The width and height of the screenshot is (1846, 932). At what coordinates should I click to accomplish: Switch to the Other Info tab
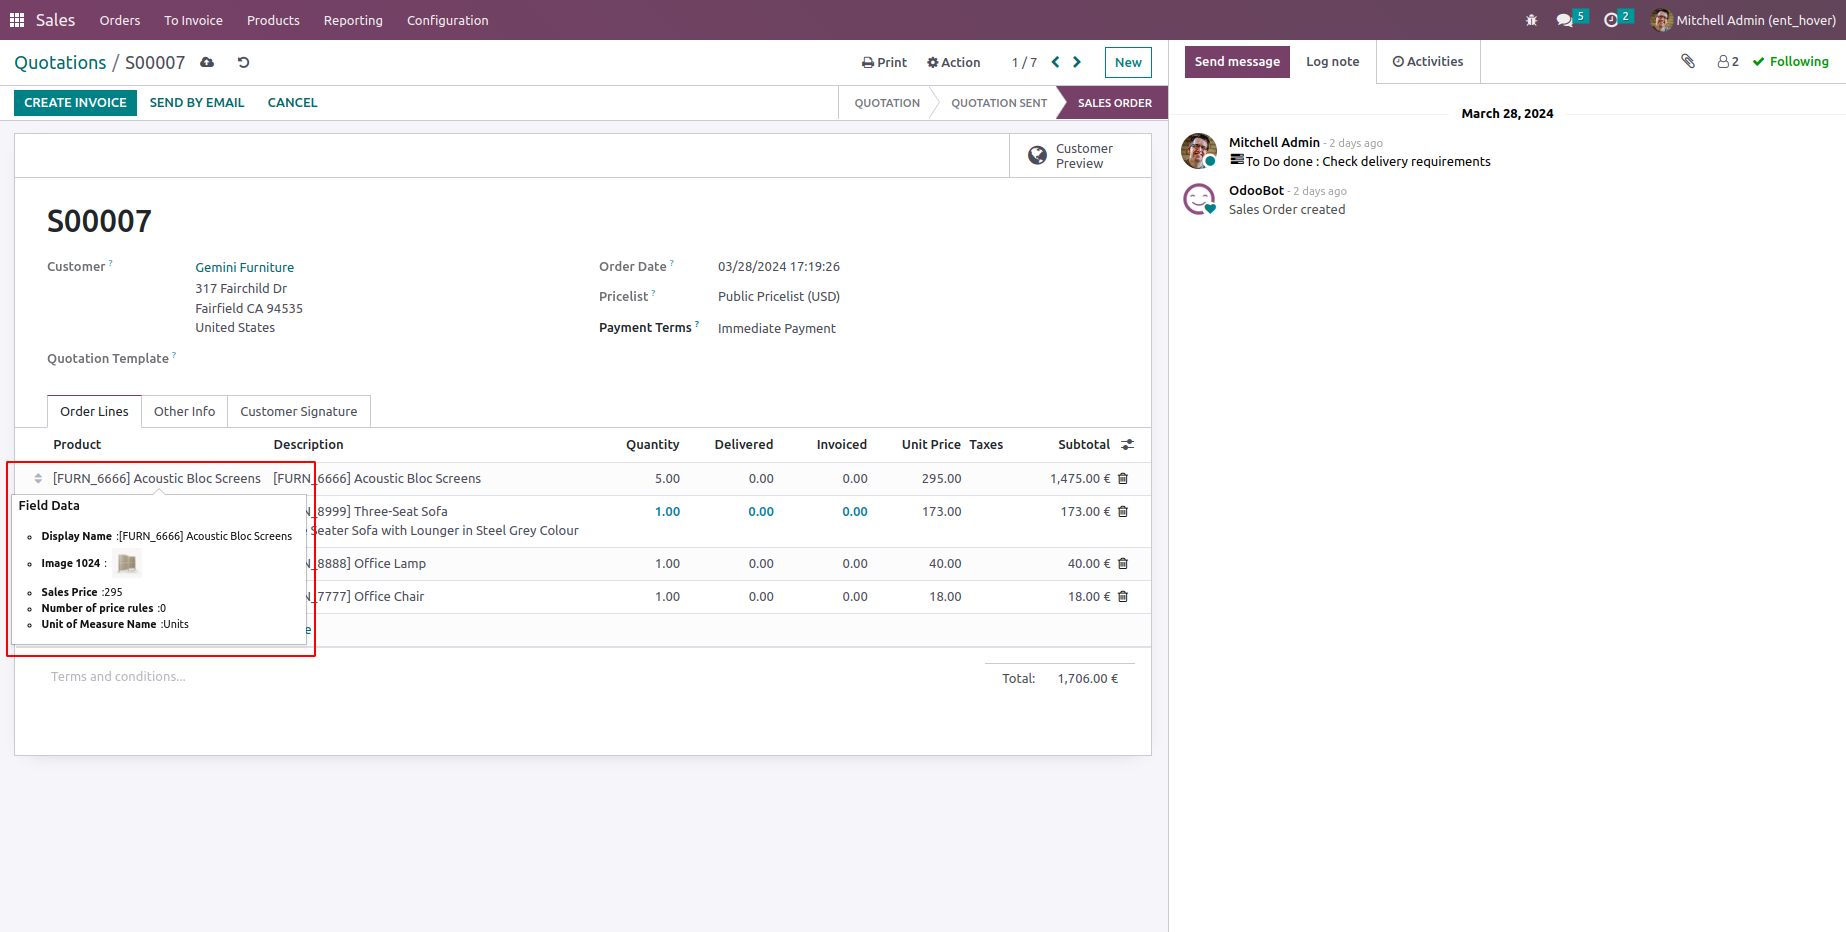pyautogui.click(x=184, y=411)
